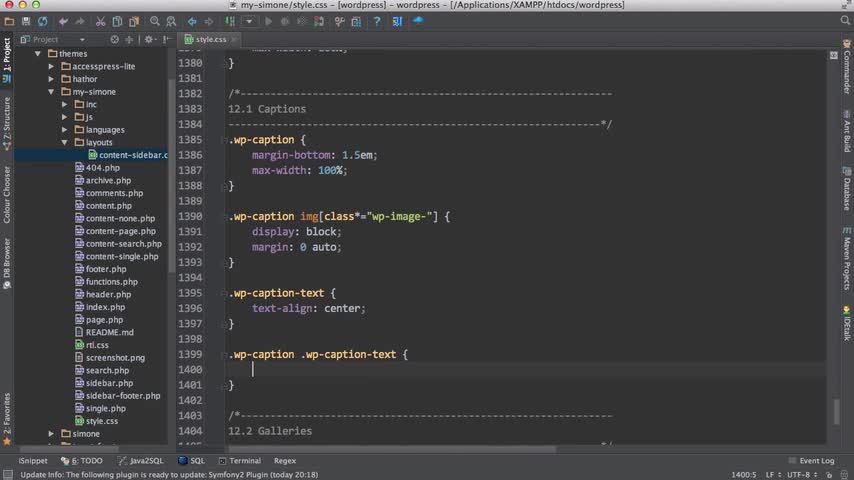Expand the languages folder
Viewport: 854px width, 480px height.
click(x=64, y=130)
